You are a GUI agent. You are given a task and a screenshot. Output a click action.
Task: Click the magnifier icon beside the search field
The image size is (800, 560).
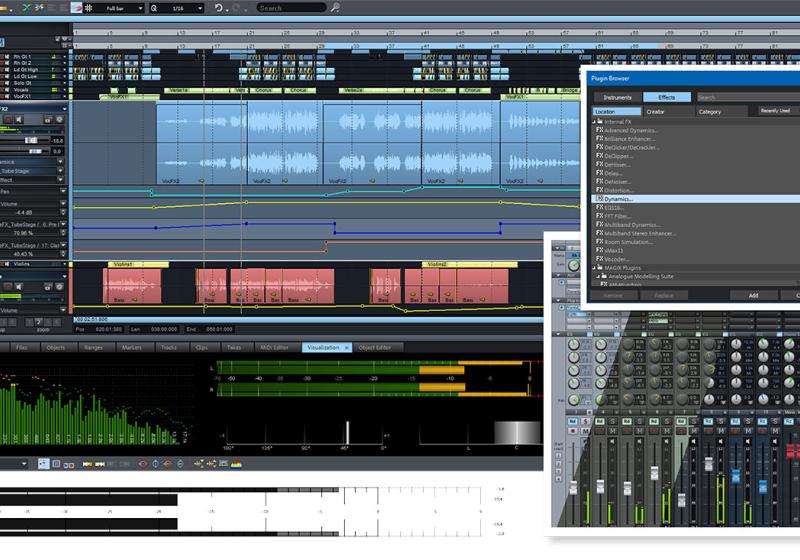click(335, 7)
